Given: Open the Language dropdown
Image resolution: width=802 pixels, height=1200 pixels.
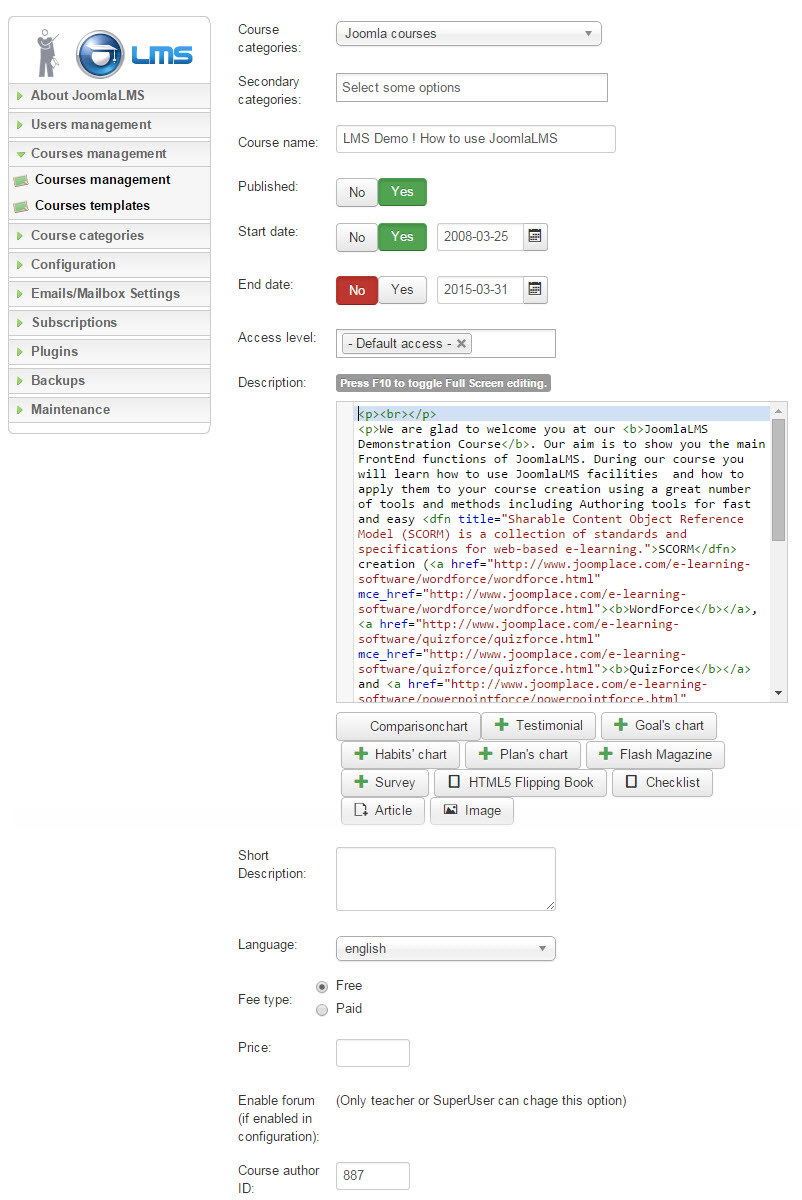Looking at the screenshot, I should coord(446,948).
